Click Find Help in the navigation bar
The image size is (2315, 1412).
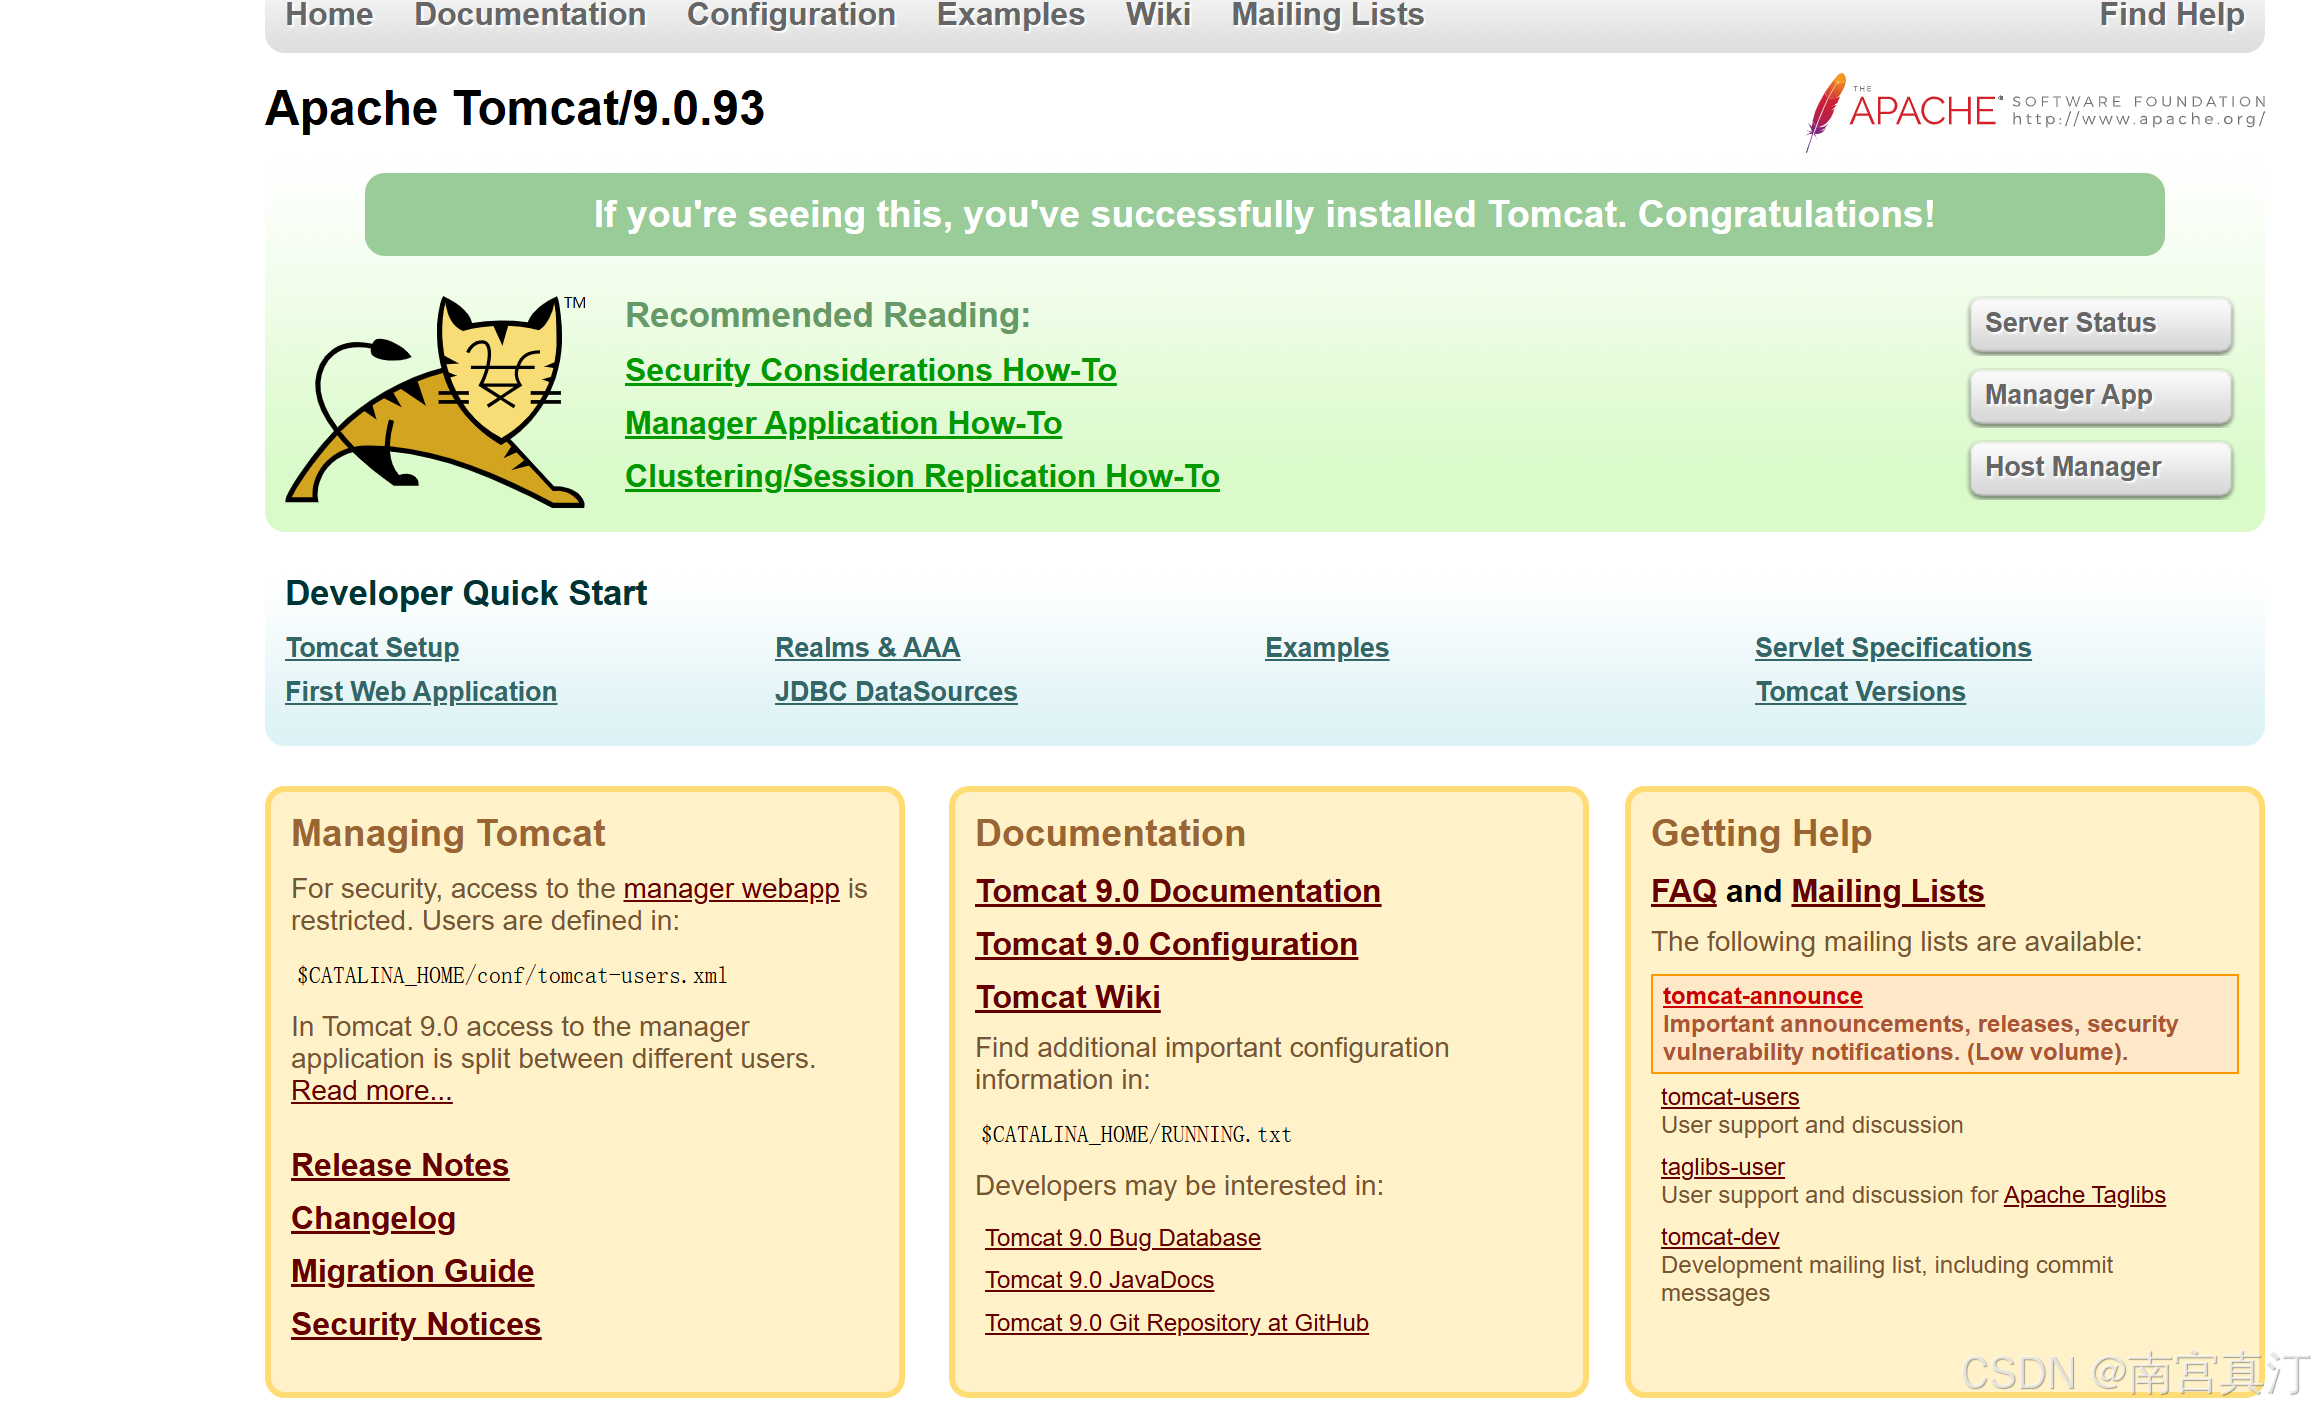2171,15
